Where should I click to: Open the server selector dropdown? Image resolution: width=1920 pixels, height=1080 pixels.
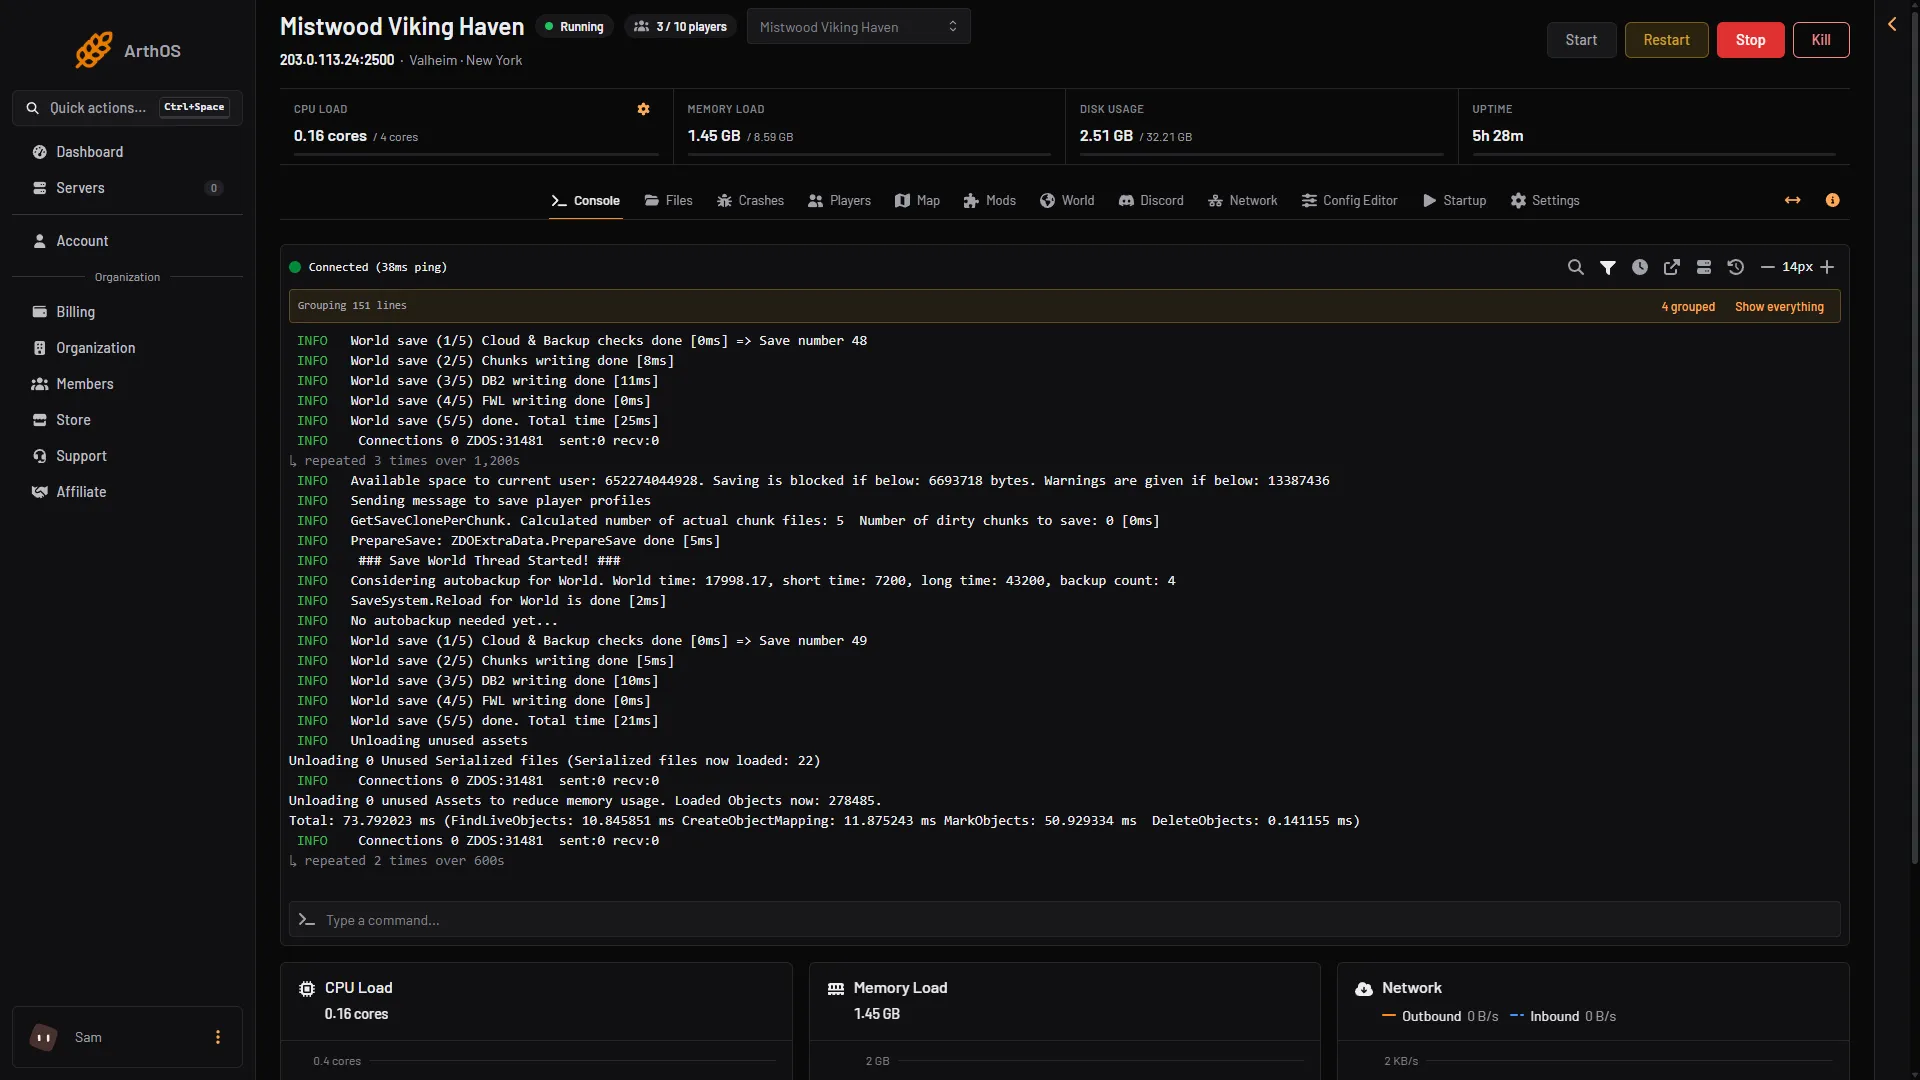[x=858, y=27]
